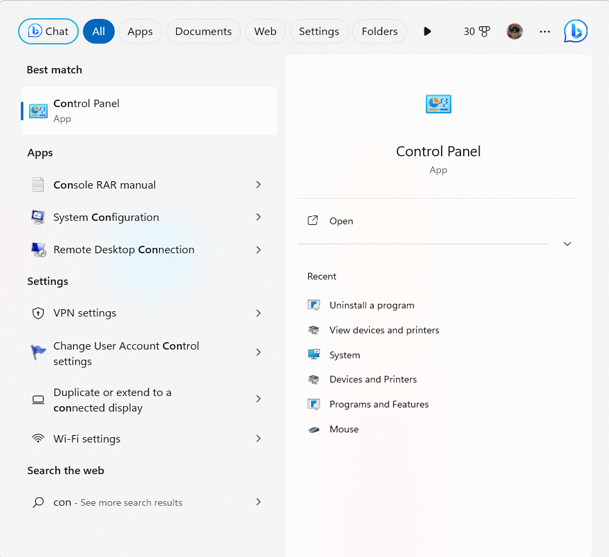Click the Remote Desktop Connection icon
The image size is (609, 557).
click(38, 250)
